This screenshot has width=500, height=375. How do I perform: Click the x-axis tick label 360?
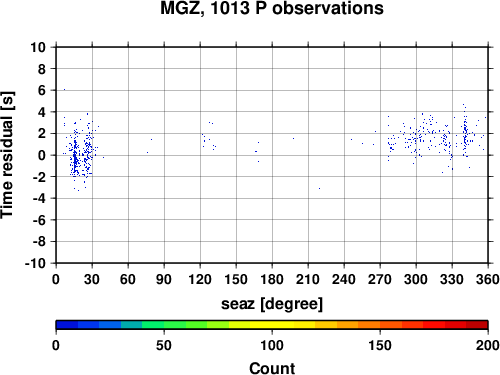pyautogui.click(x=488, y=279)
